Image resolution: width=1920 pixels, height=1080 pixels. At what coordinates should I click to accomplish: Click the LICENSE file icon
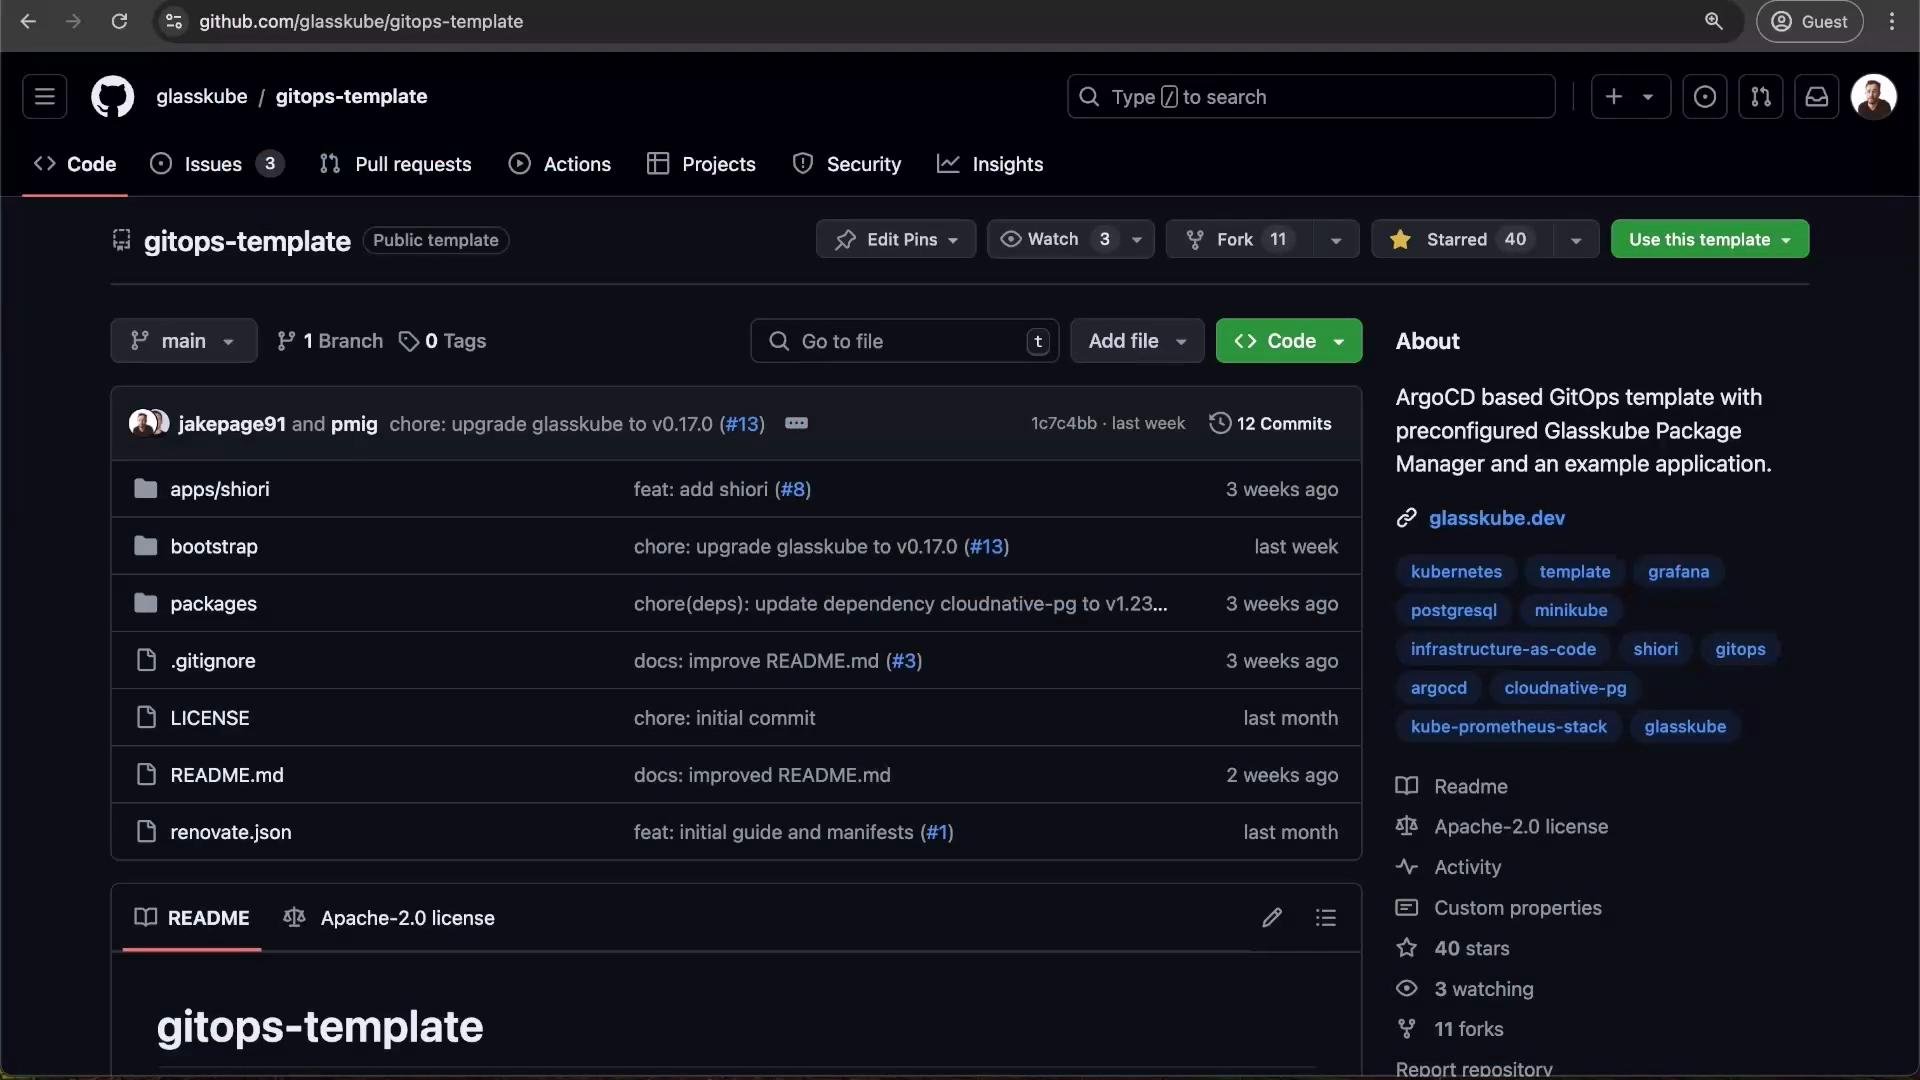click(146, 718)
